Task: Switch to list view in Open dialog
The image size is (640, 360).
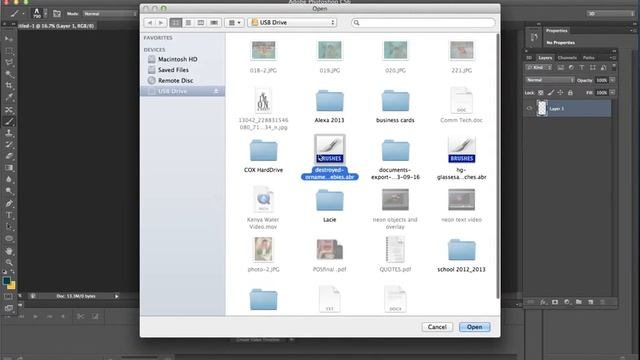Action: [x=188, y=23]
